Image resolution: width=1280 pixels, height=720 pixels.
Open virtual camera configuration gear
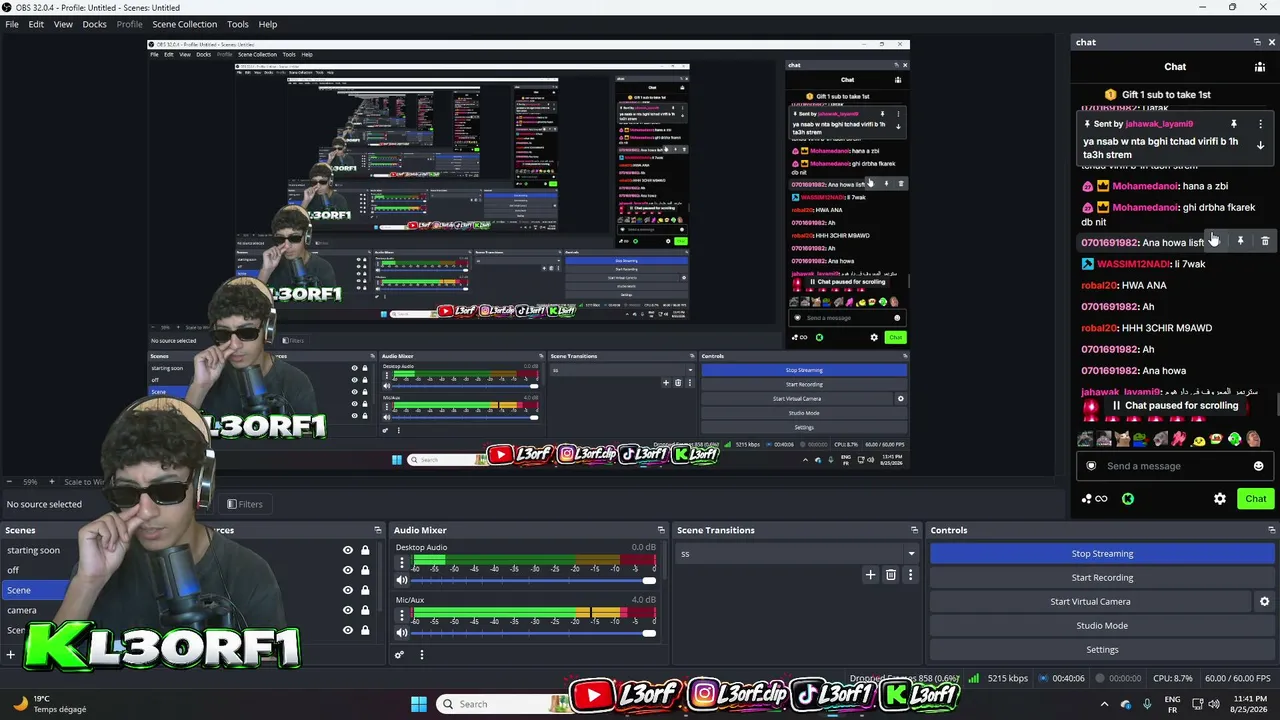[x=1264, y=601]
